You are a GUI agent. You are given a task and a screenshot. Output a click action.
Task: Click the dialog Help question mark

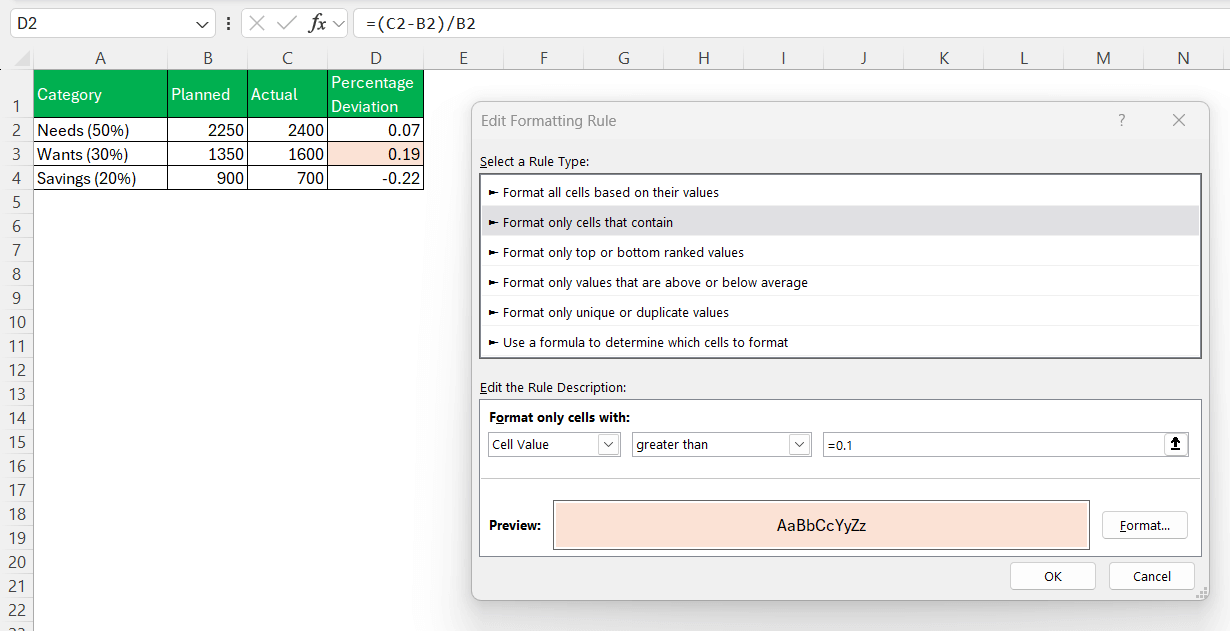1122,120
